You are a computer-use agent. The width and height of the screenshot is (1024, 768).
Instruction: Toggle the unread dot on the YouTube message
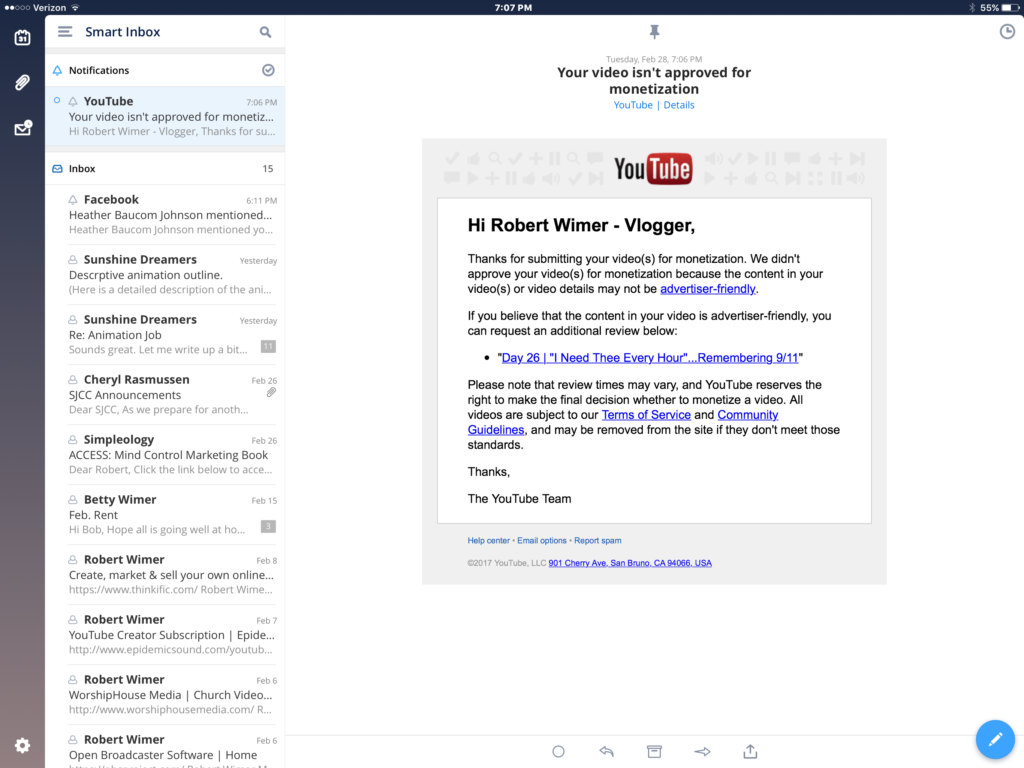tap(57, 101)
